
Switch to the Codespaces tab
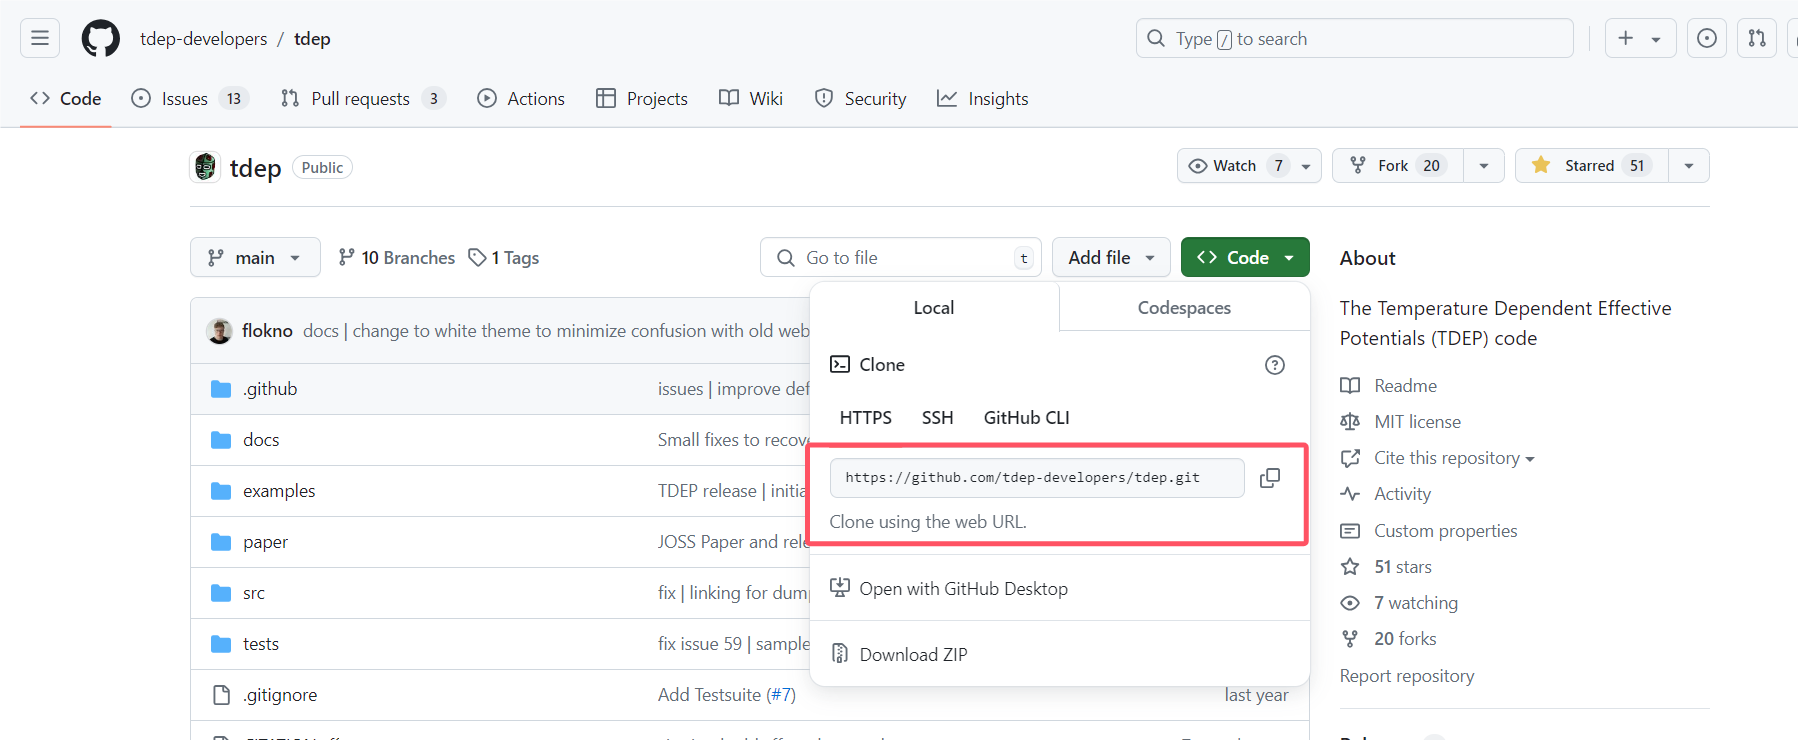pyautogui.click(x=1184, y=308)
